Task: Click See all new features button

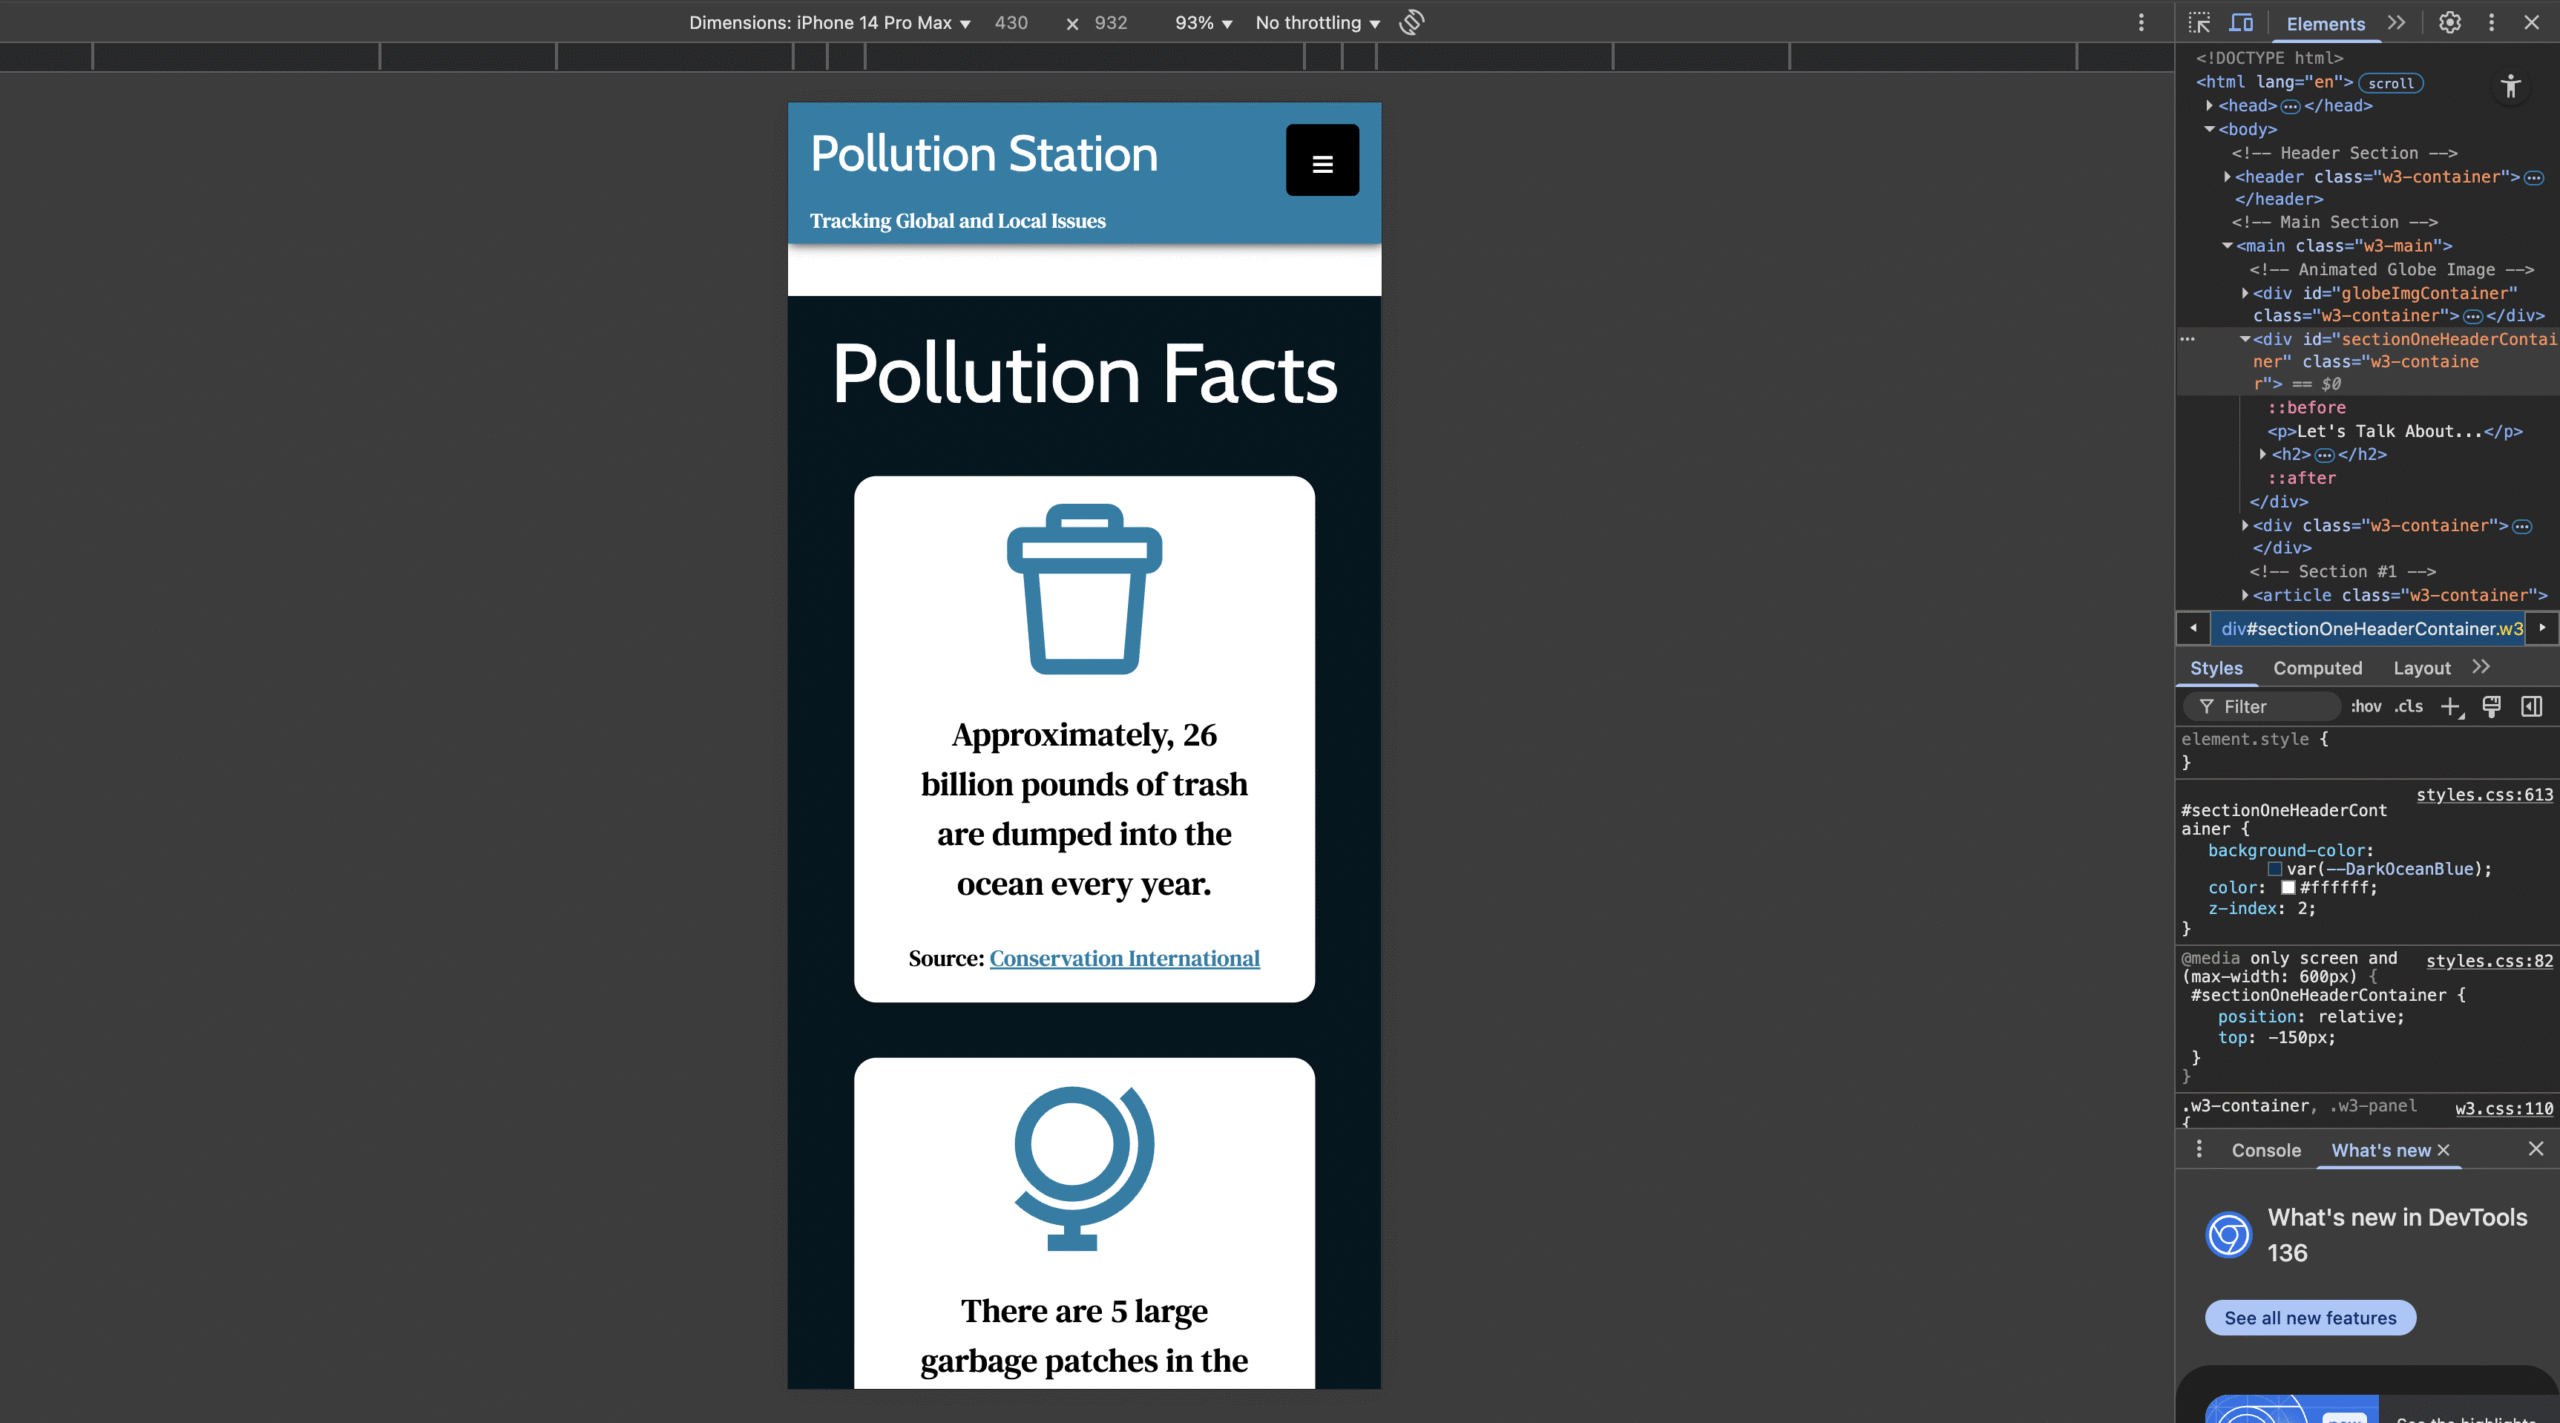Action: tap(2310, 1318)
